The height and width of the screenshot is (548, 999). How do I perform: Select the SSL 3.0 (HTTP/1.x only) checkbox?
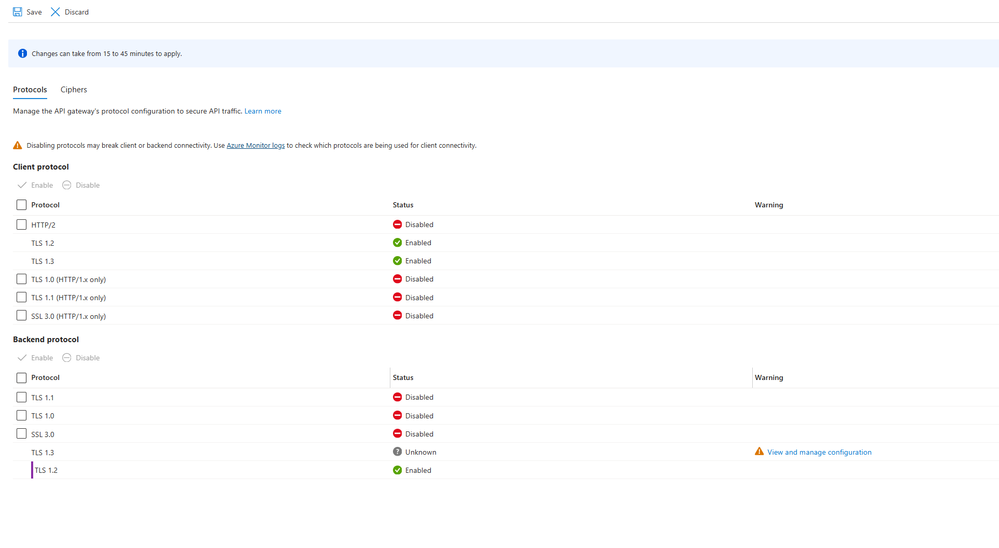tap(21, 315)
